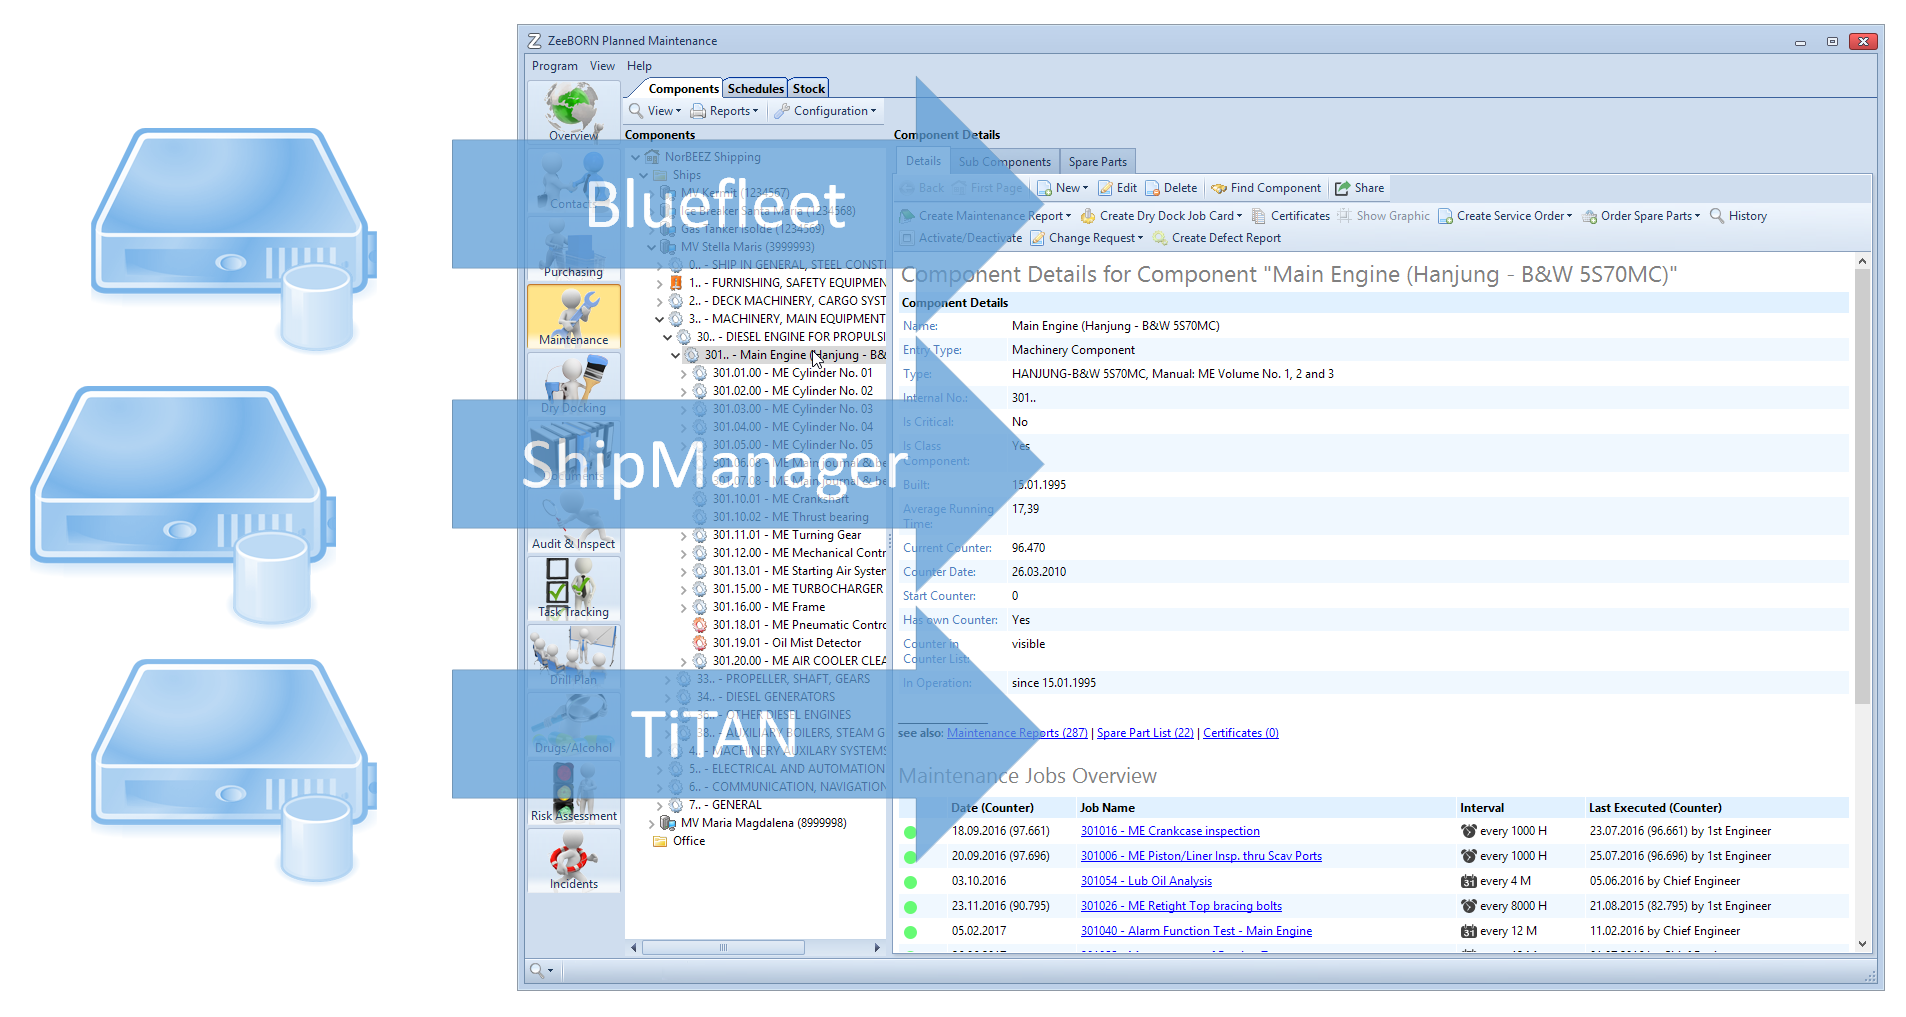Image resolution: width=1906 pixels, height=1017 pixels.
Task: Click the counter icon for 301016 interval
Action: pos(1468,831)
